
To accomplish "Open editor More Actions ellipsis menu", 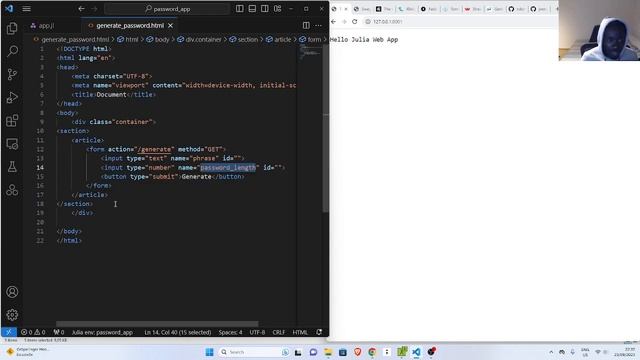I will point(318,25).
